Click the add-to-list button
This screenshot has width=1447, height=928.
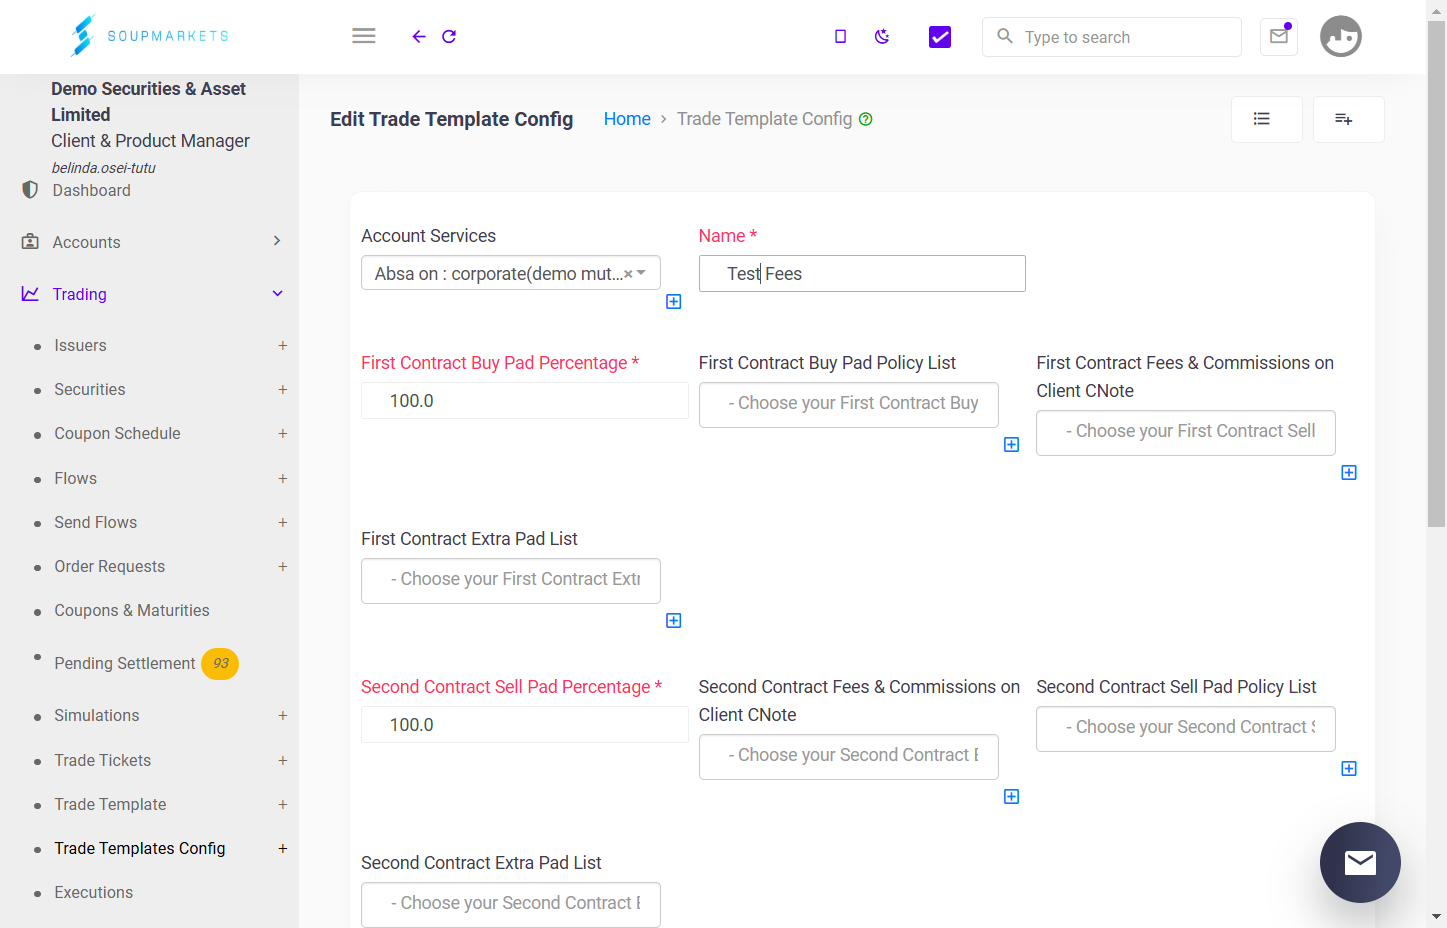pyautogui.click(x=1349, y=120)
